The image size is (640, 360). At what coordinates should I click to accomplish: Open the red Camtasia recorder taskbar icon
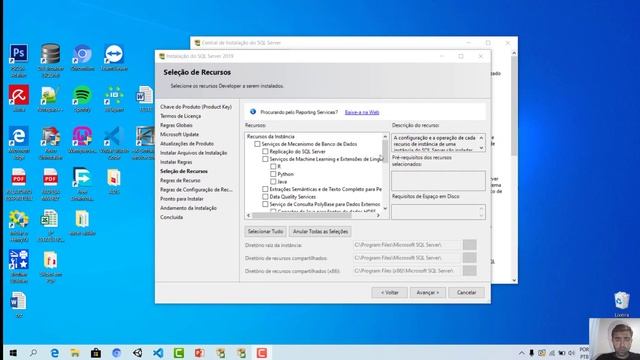262,353
